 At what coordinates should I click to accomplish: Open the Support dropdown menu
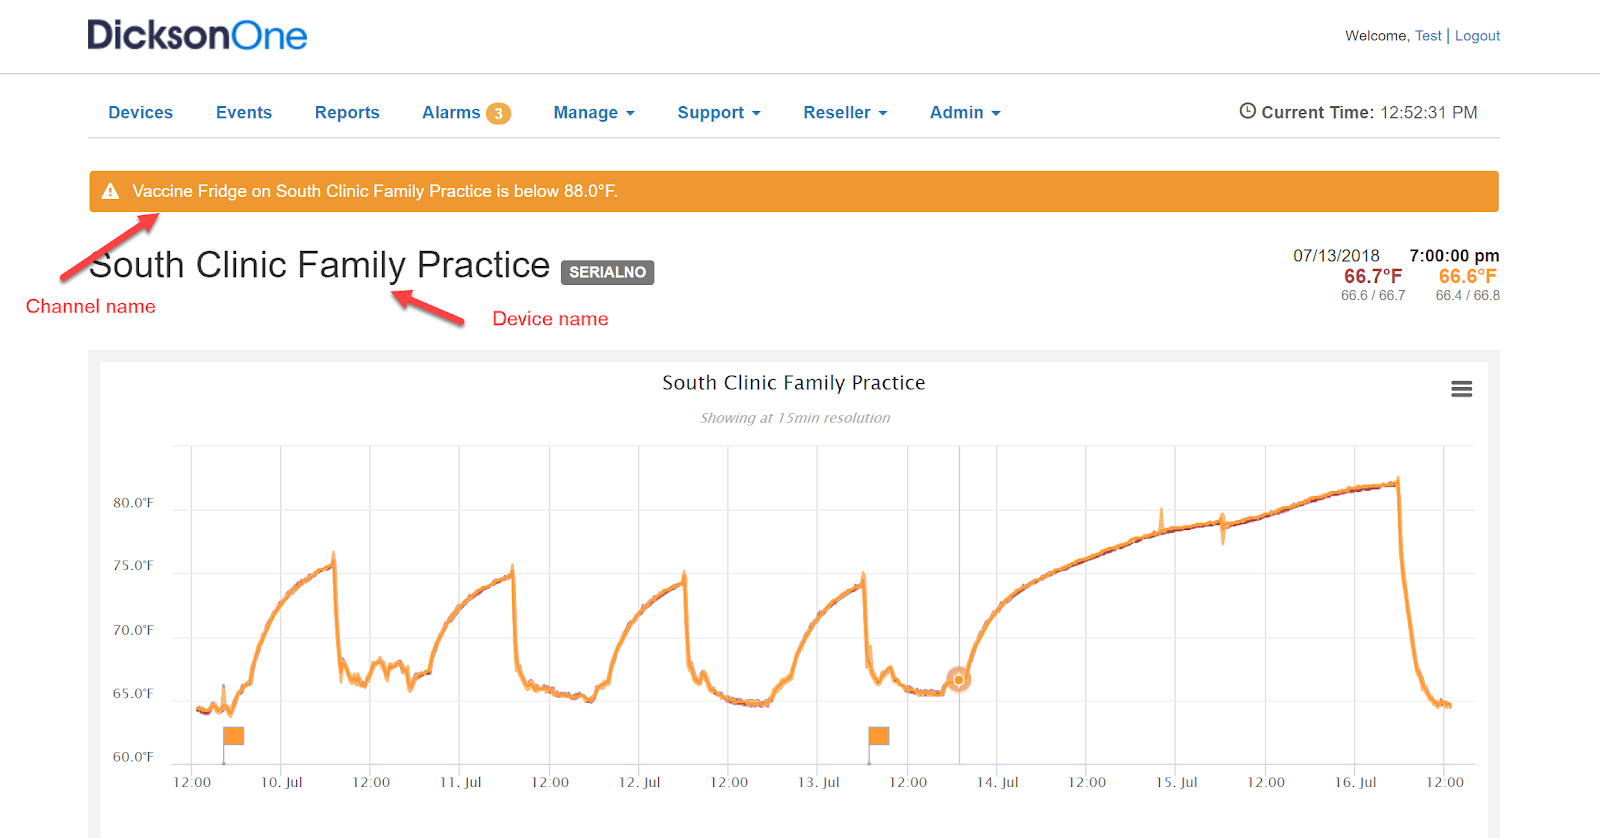click(718, 113)
